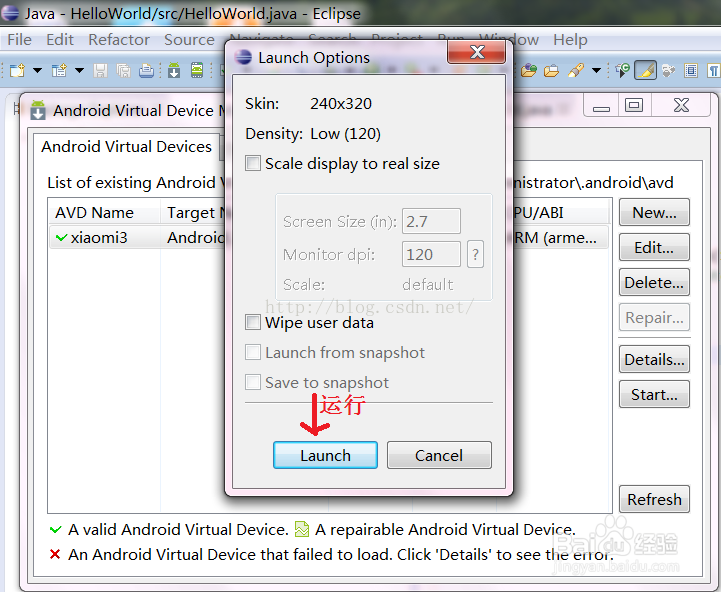Viewport: 721px width, 592px height.
Task: Click the Low (120) density value
Action: pyautogui.click(x=345, y=134)
